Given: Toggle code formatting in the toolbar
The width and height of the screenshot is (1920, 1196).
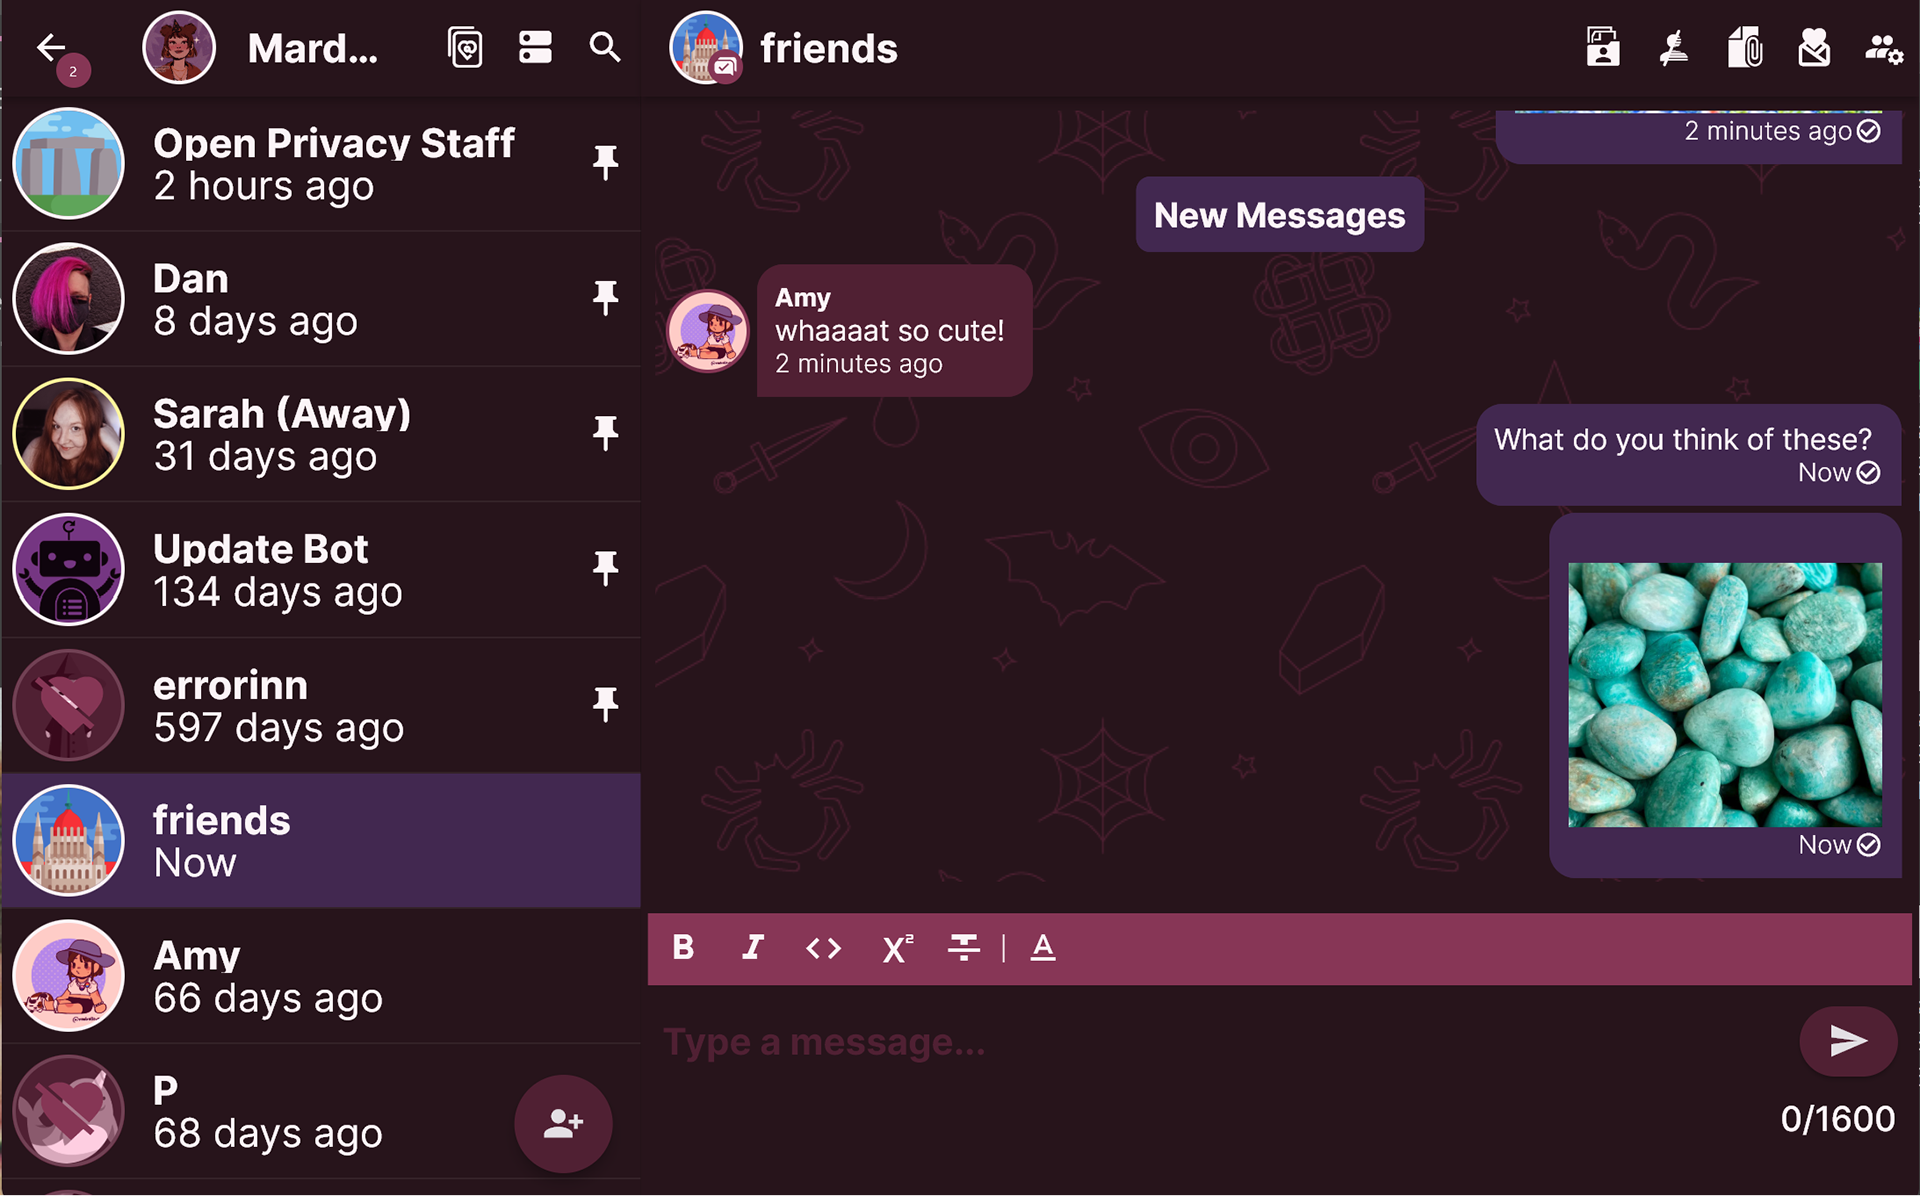Looking at the screenshot, I should coord(823,947).
